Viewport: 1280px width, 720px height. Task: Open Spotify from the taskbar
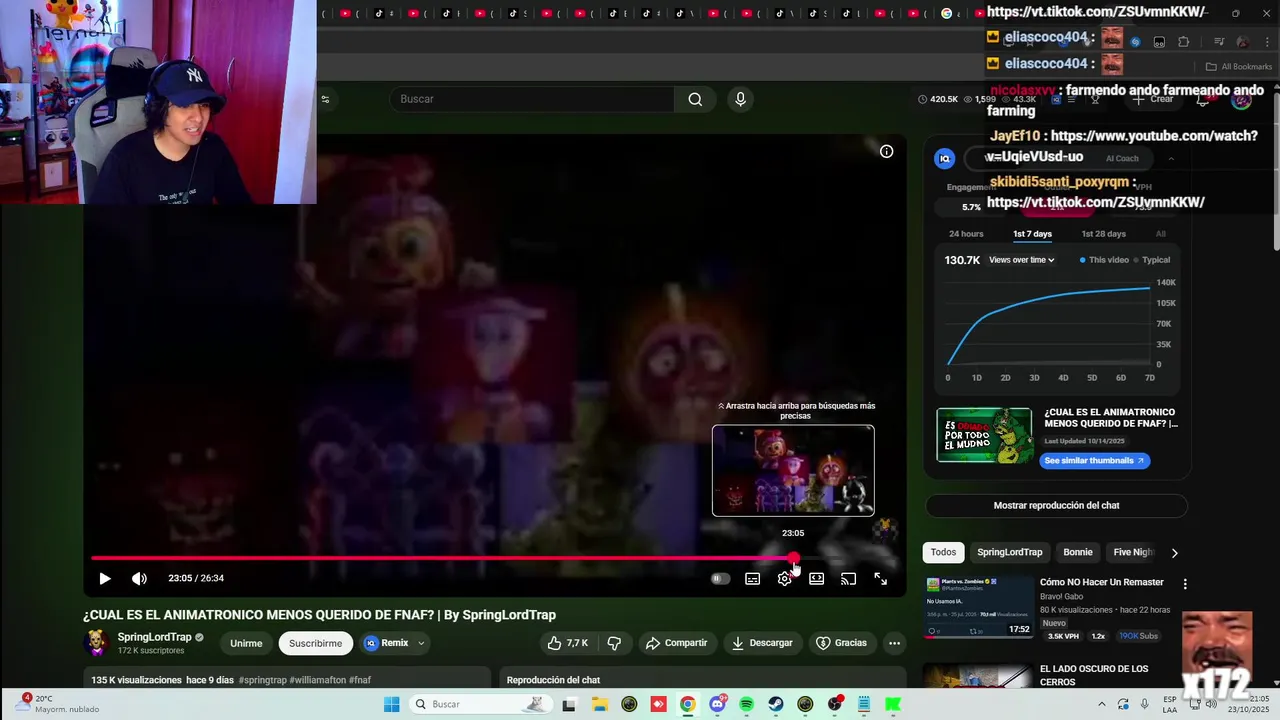pyautogui.click(x=746, y=704)
